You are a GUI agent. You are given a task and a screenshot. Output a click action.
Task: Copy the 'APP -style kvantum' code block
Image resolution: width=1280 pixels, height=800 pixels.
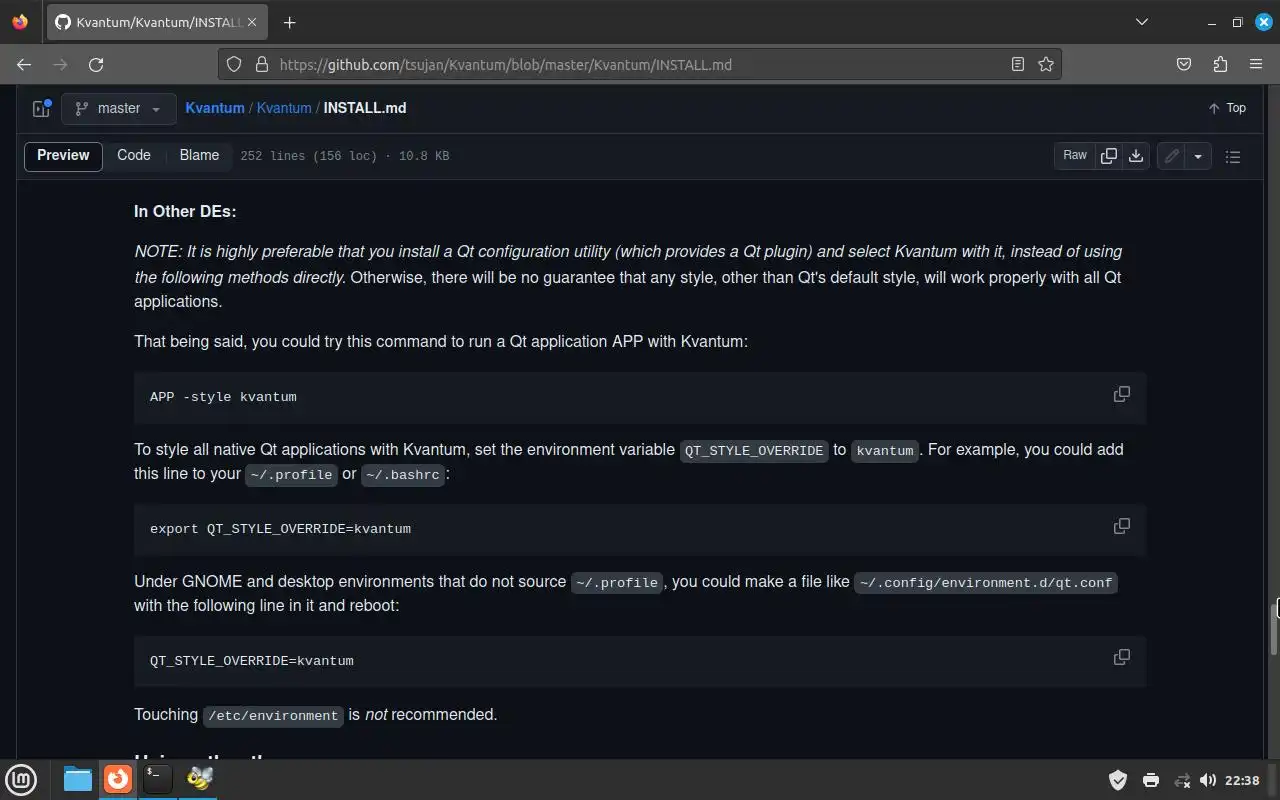pyautogui.click(x=1122, y=394)
